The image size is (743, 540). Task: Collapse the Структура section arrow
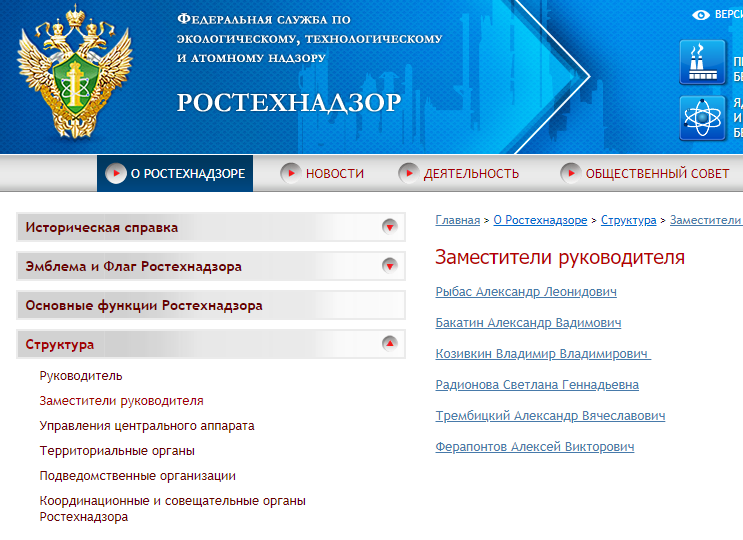click(x=390, y=343)
